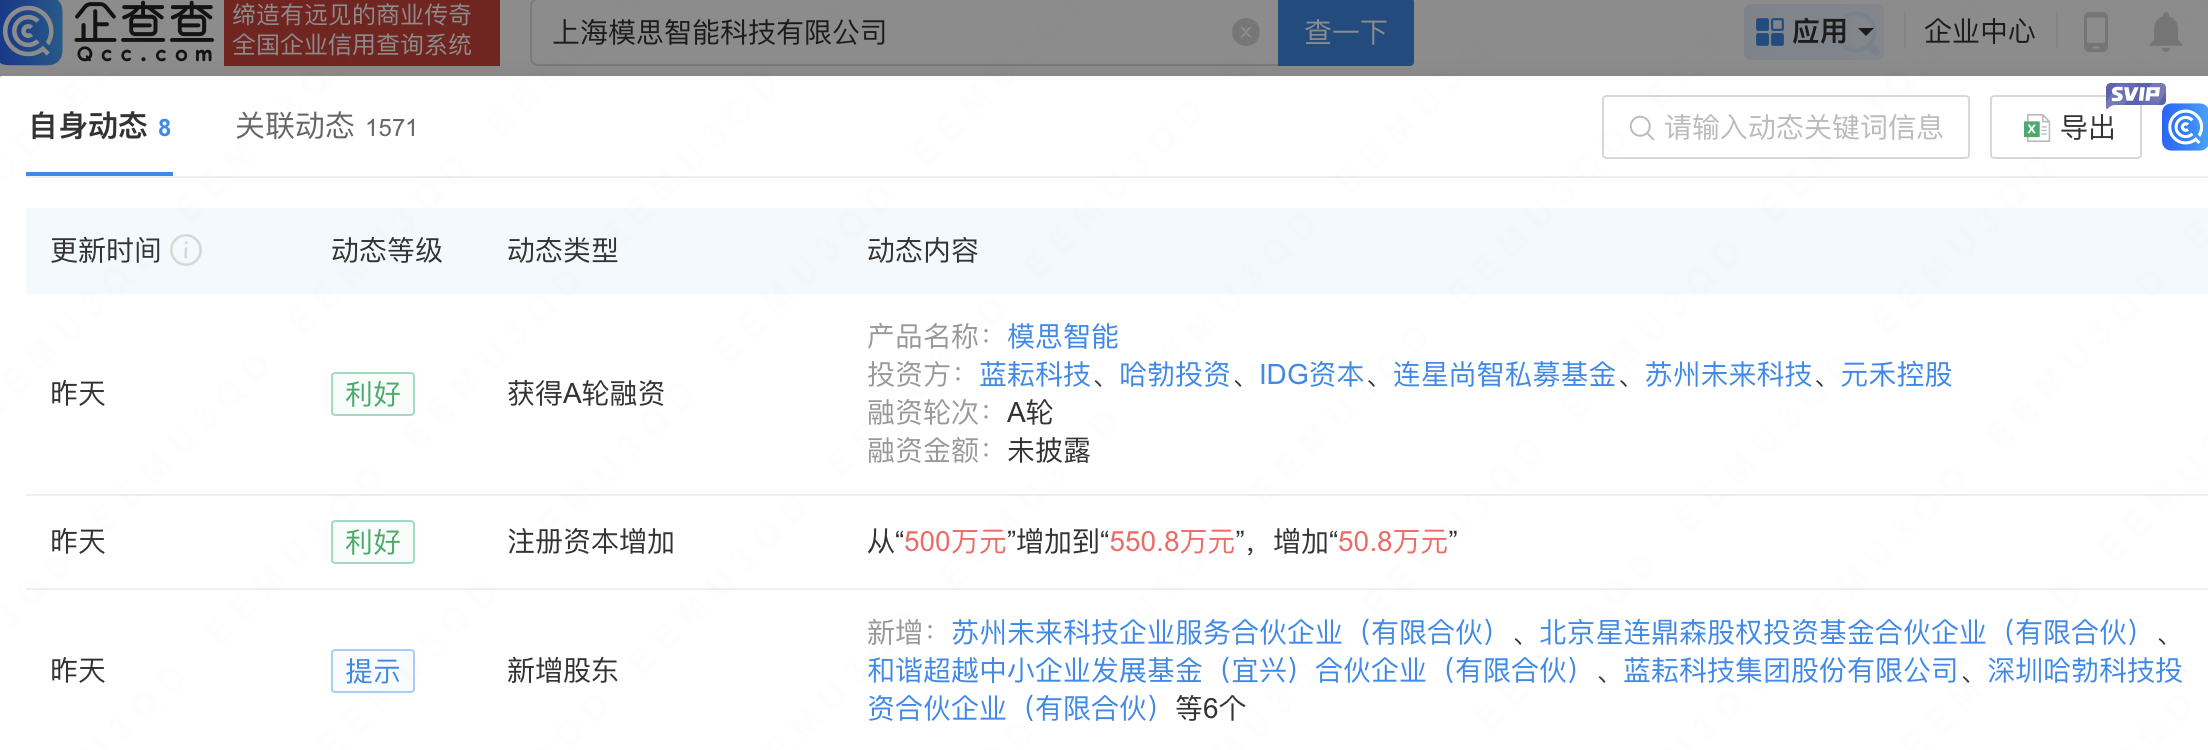Click the 元禾控股 investor link
Image resolution: width=2208 pixels, height=750 pixels.
1896,374
